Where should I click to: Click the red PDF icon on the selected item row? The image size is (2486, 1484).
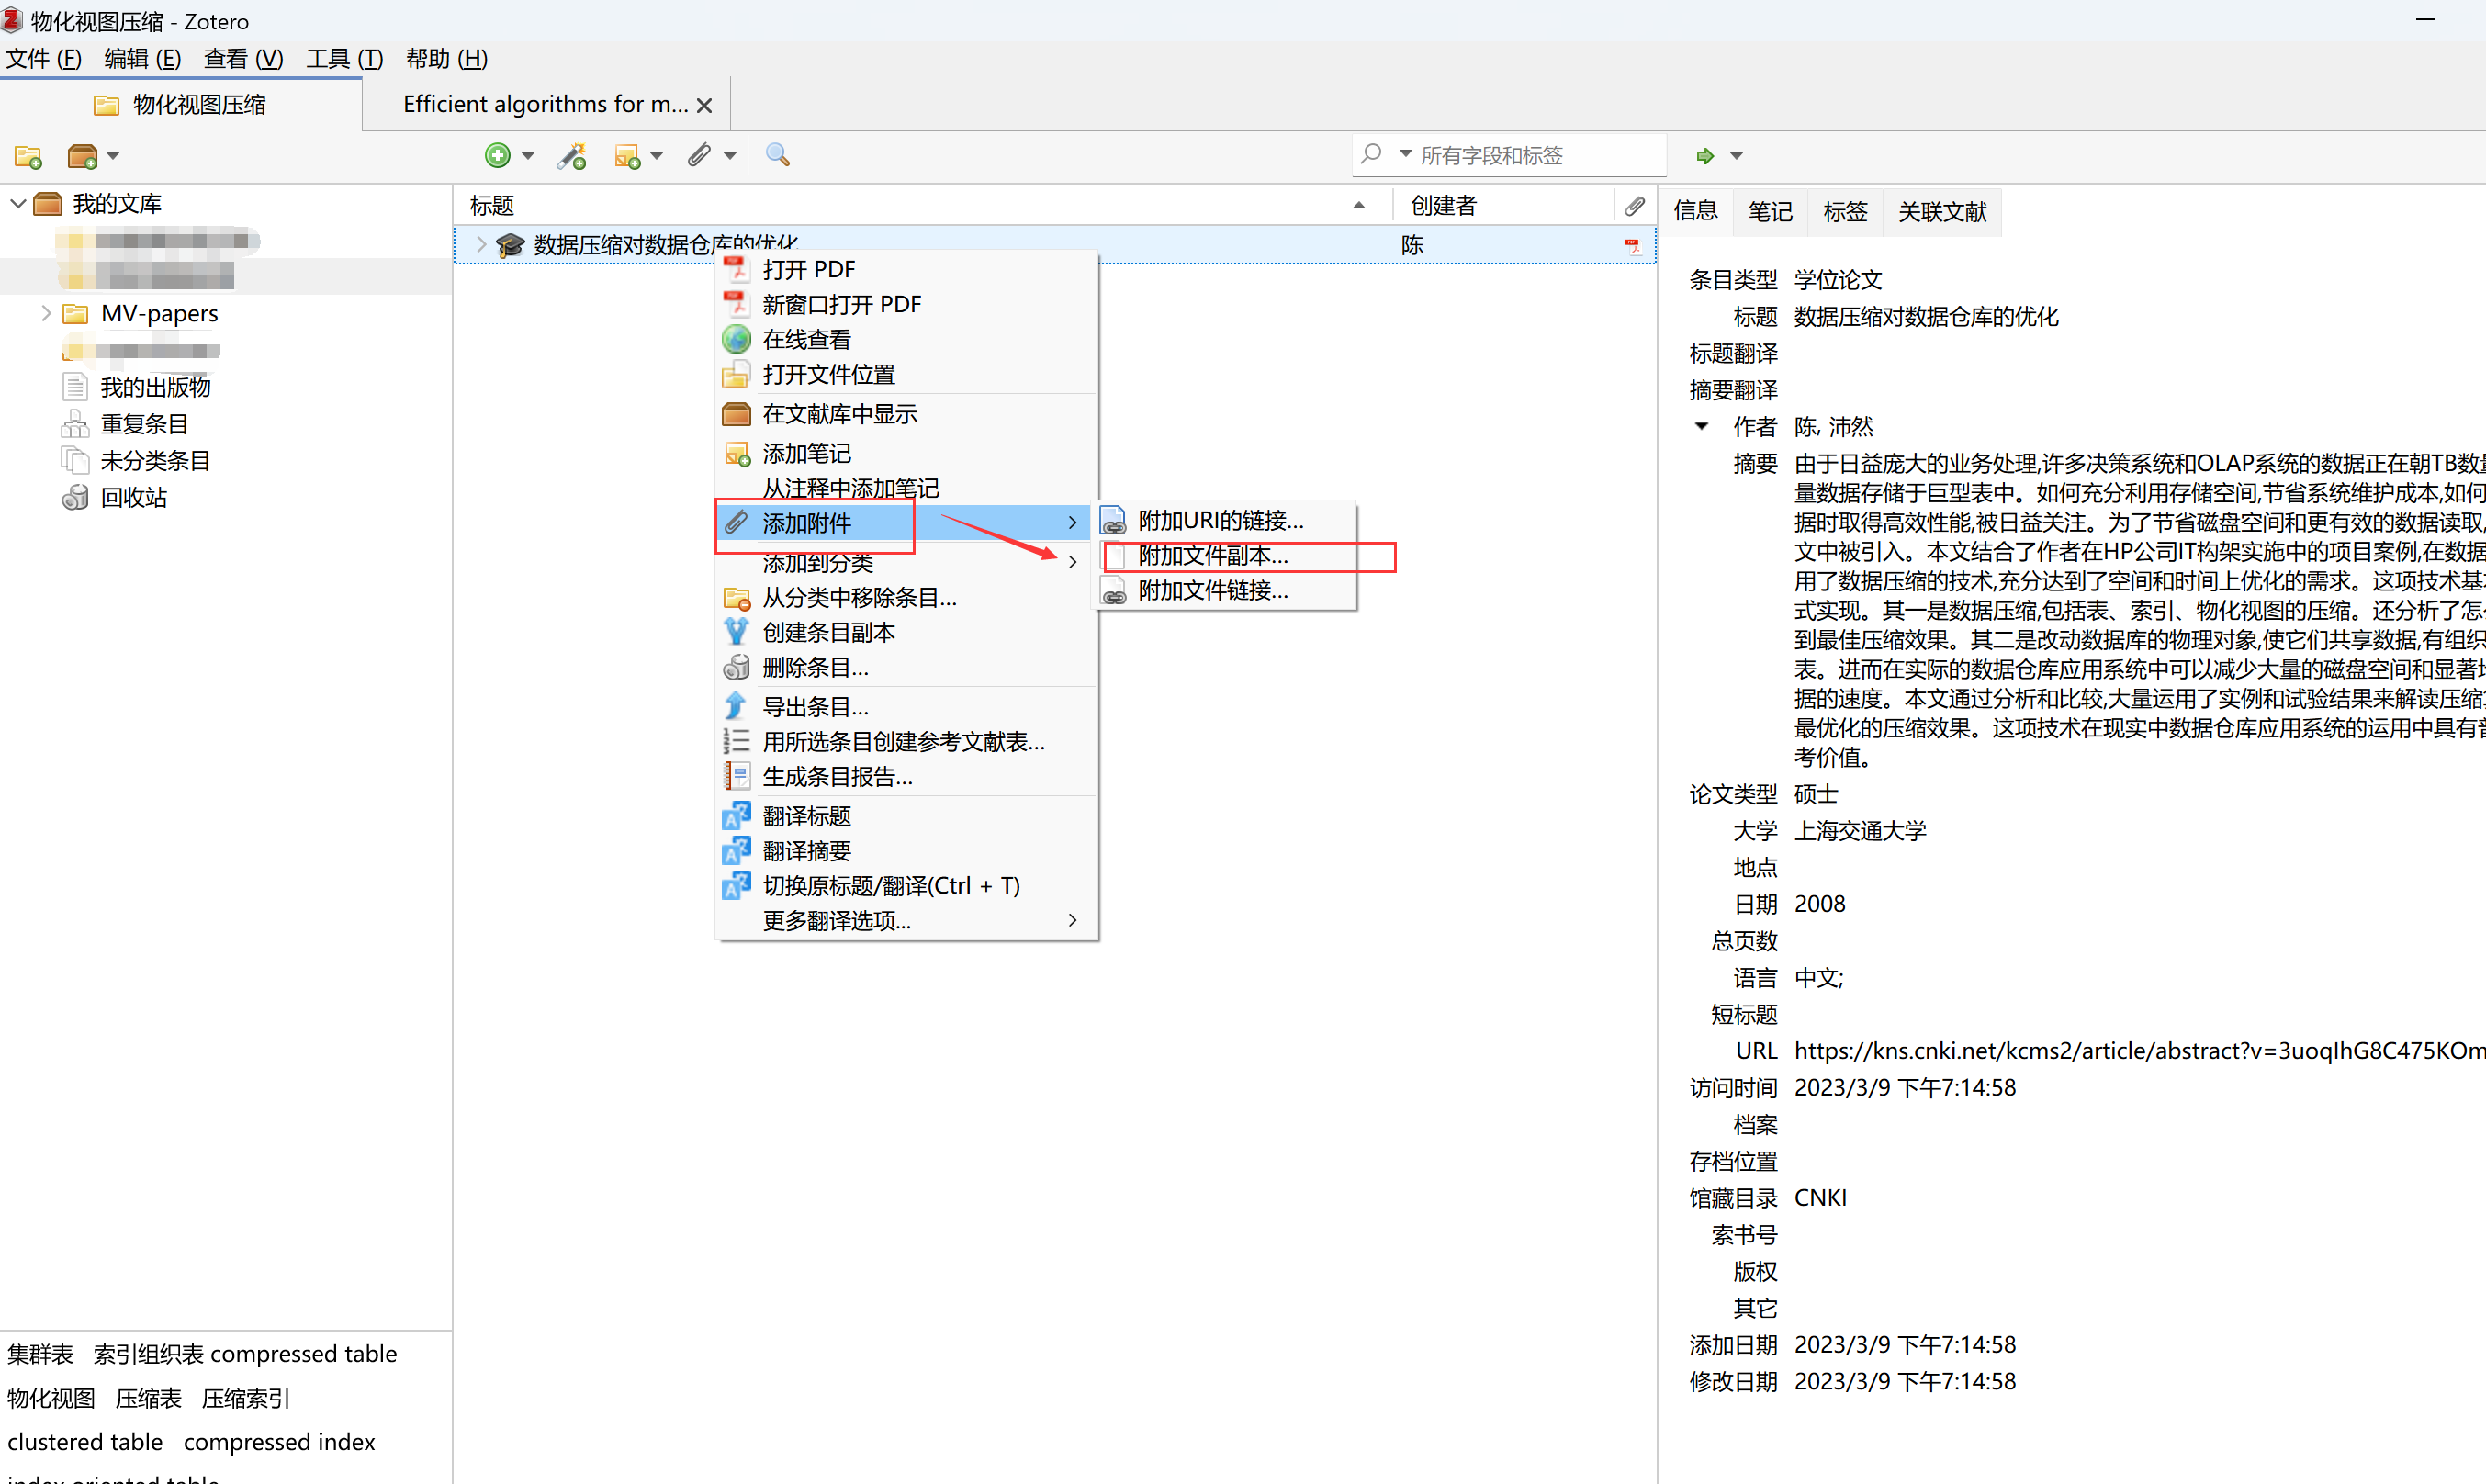pyautogui.click(x=1634, y=244)
